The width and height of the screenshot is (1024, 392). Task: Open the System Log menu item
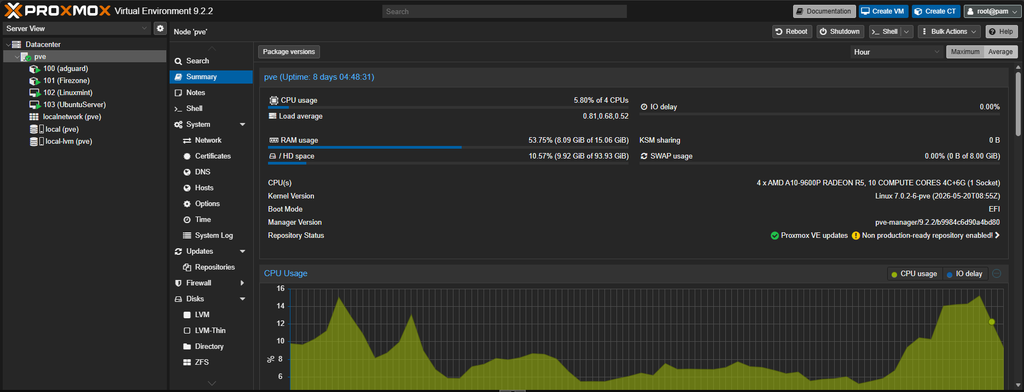pos(214,235)
